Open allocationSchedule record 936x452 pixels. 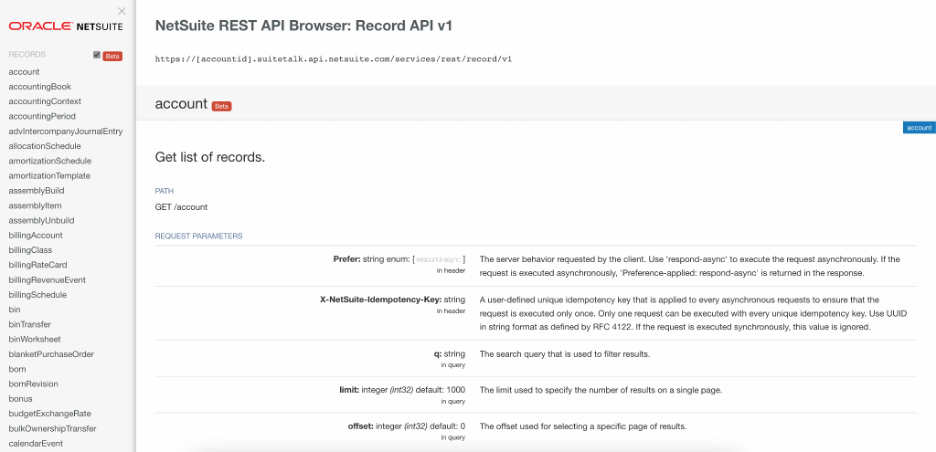(x=45, y=146)
